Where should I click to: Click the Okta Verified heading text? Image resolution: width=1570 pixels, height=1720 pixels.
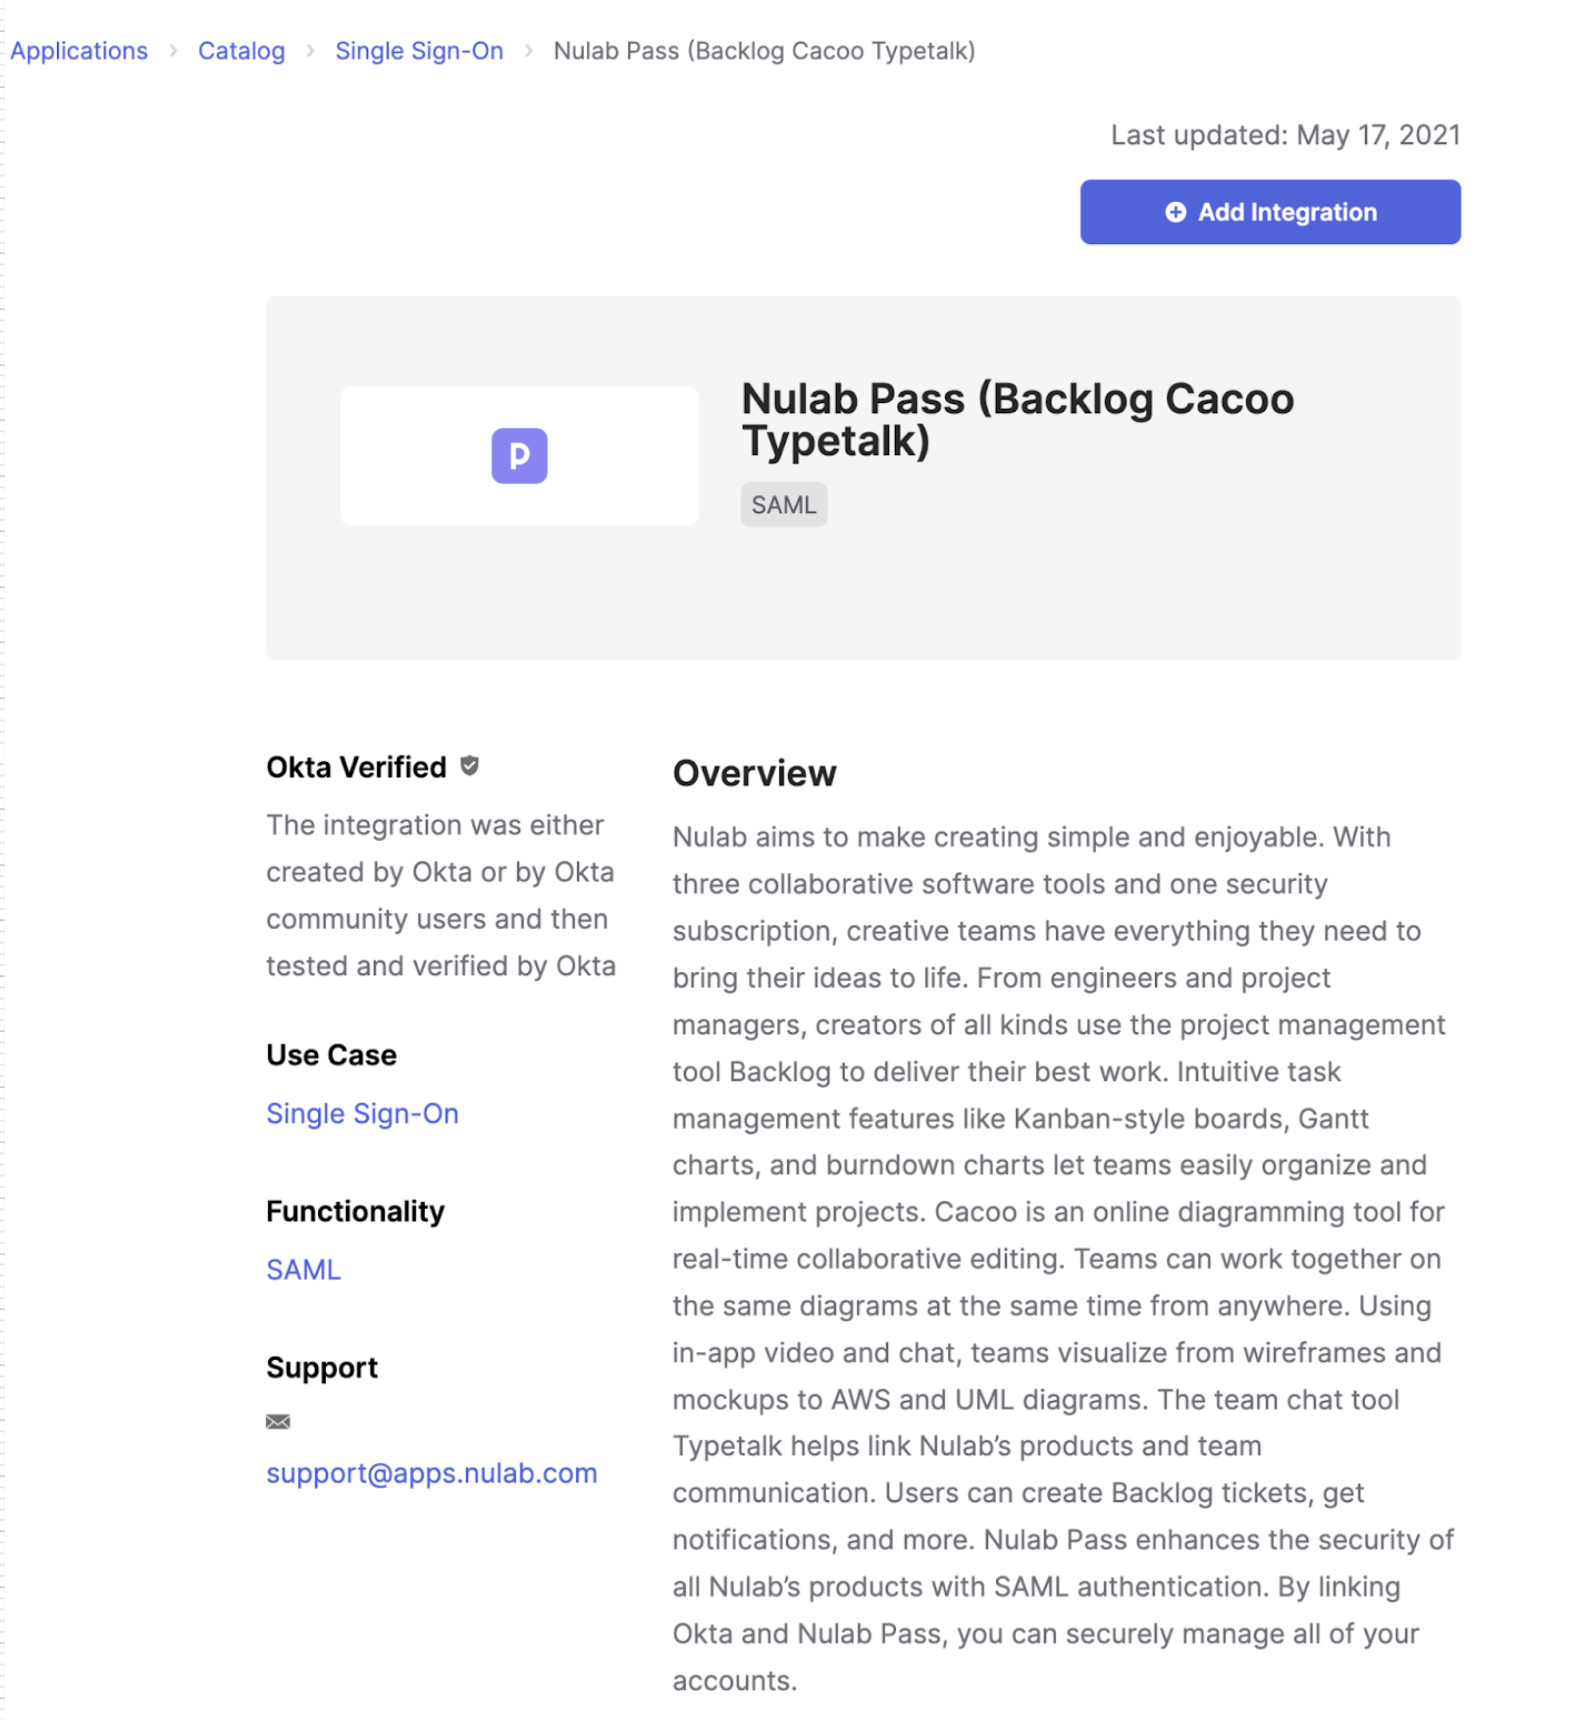(356, 767)
